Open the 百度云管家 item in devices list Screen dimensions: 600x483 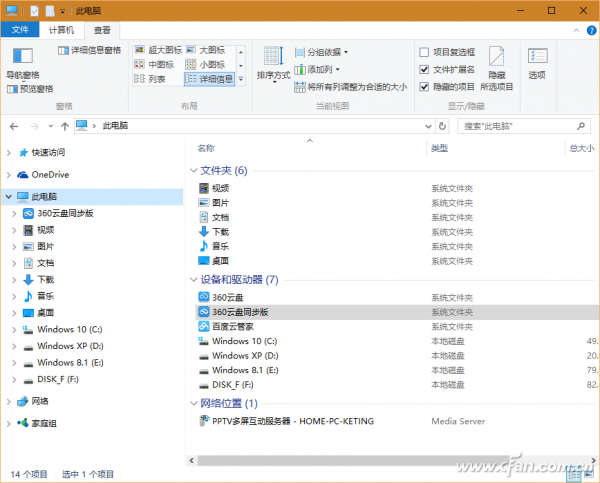coord(233,326)
